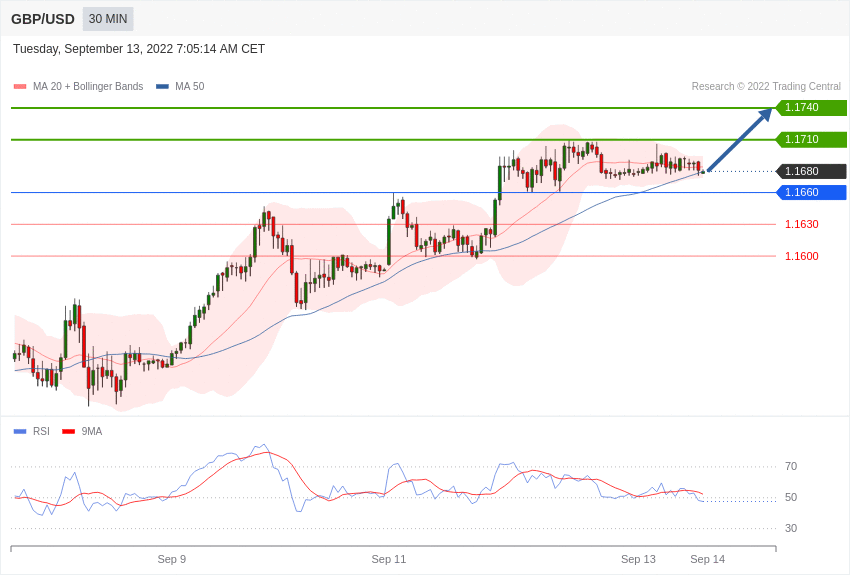Click the GBP/USD pair title
The width and height of the screenshot is (850, 576).
tap(43, 20)
